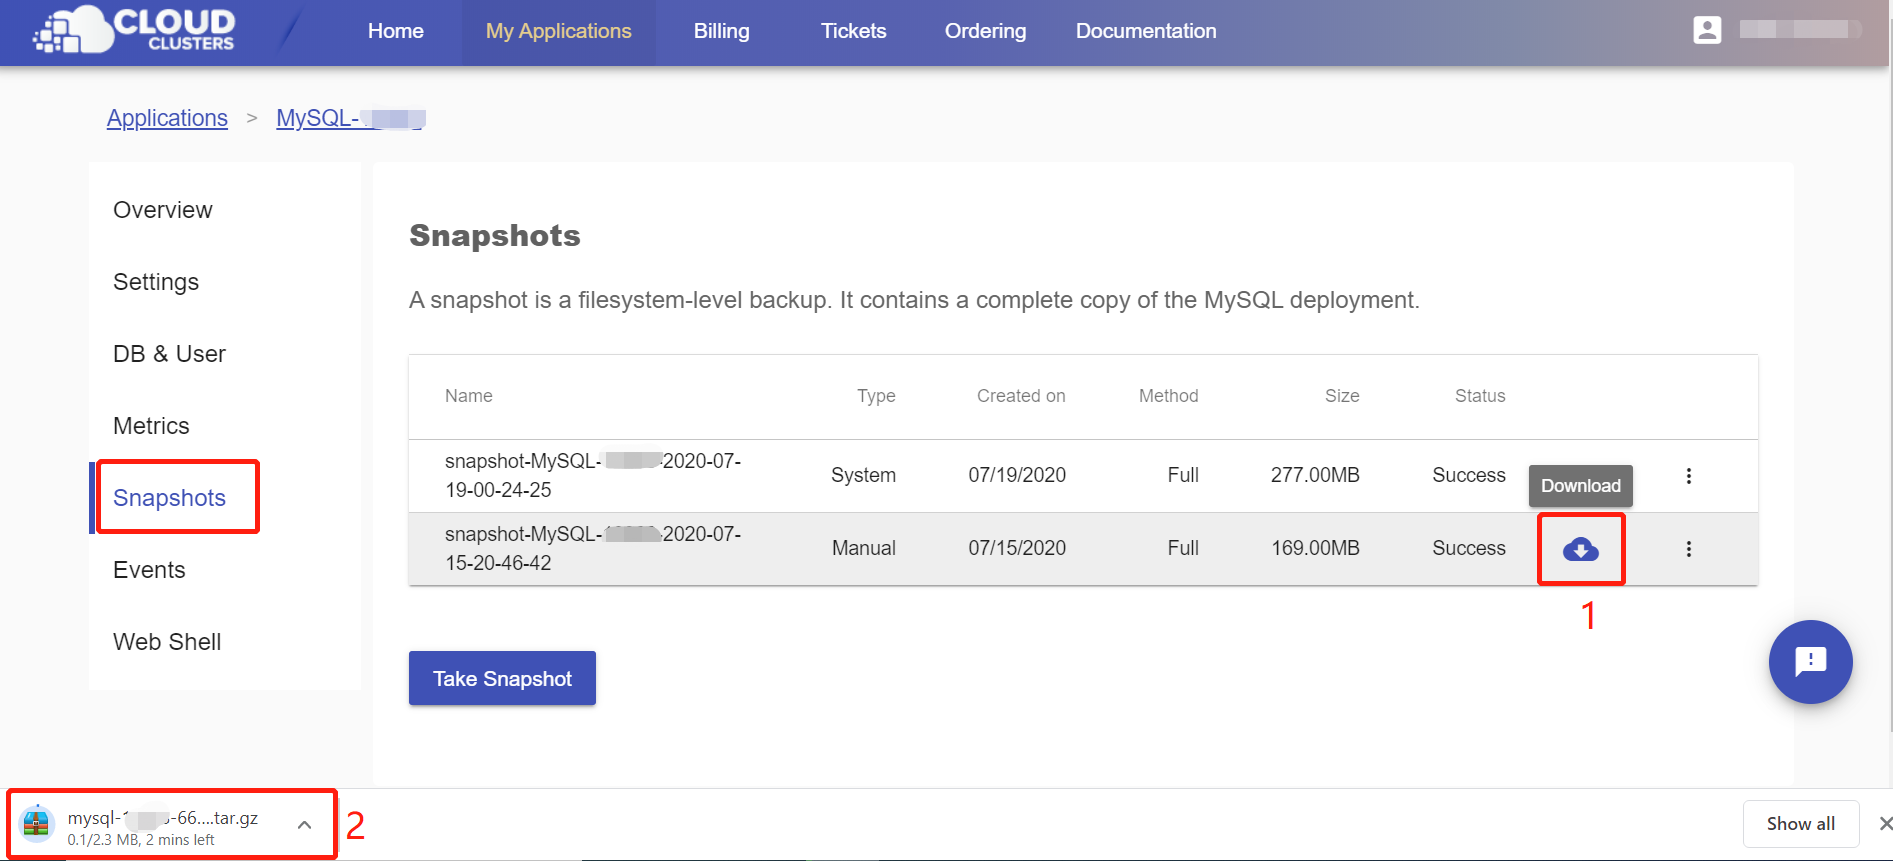Click the Success status of the System snapshot
This screenshot has width=1893, height=861.
[x=1469, y=475]
